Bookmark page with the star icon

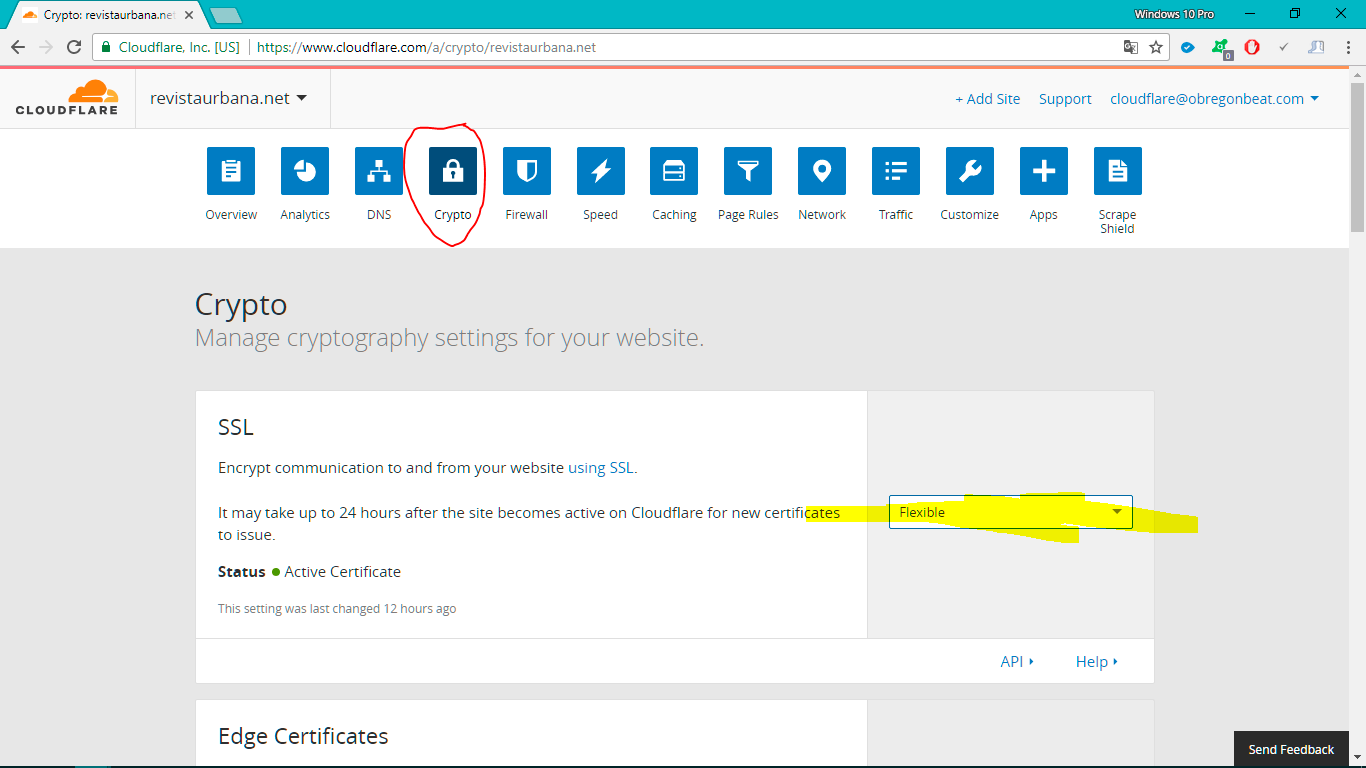pos(1156,47)
